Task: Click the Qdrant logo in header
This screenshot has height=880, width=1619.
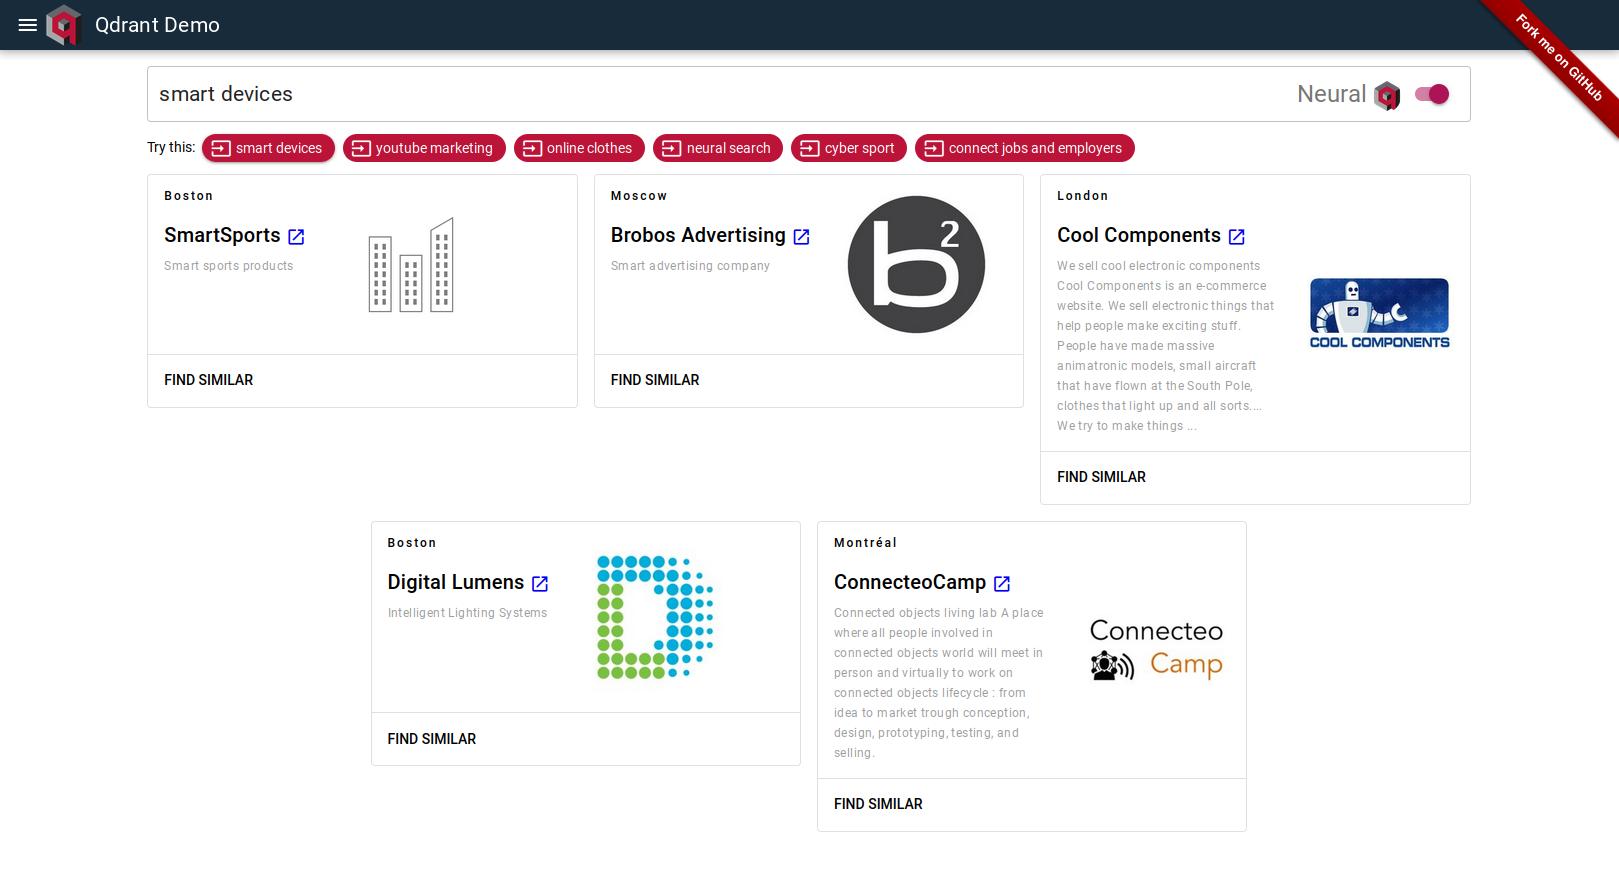Action: [63, 25]
